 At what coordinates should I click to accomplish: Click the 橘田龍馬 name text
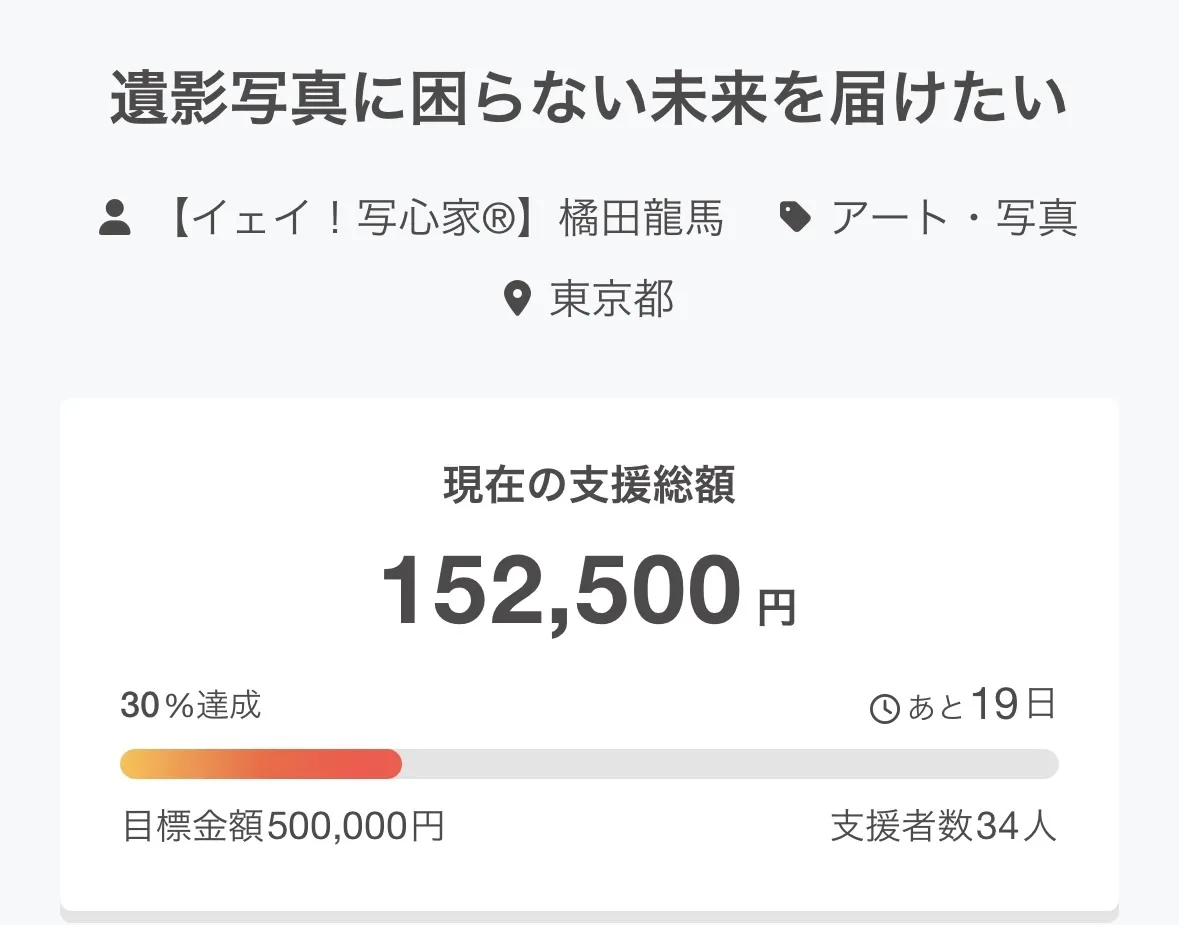tap(641, 218)
